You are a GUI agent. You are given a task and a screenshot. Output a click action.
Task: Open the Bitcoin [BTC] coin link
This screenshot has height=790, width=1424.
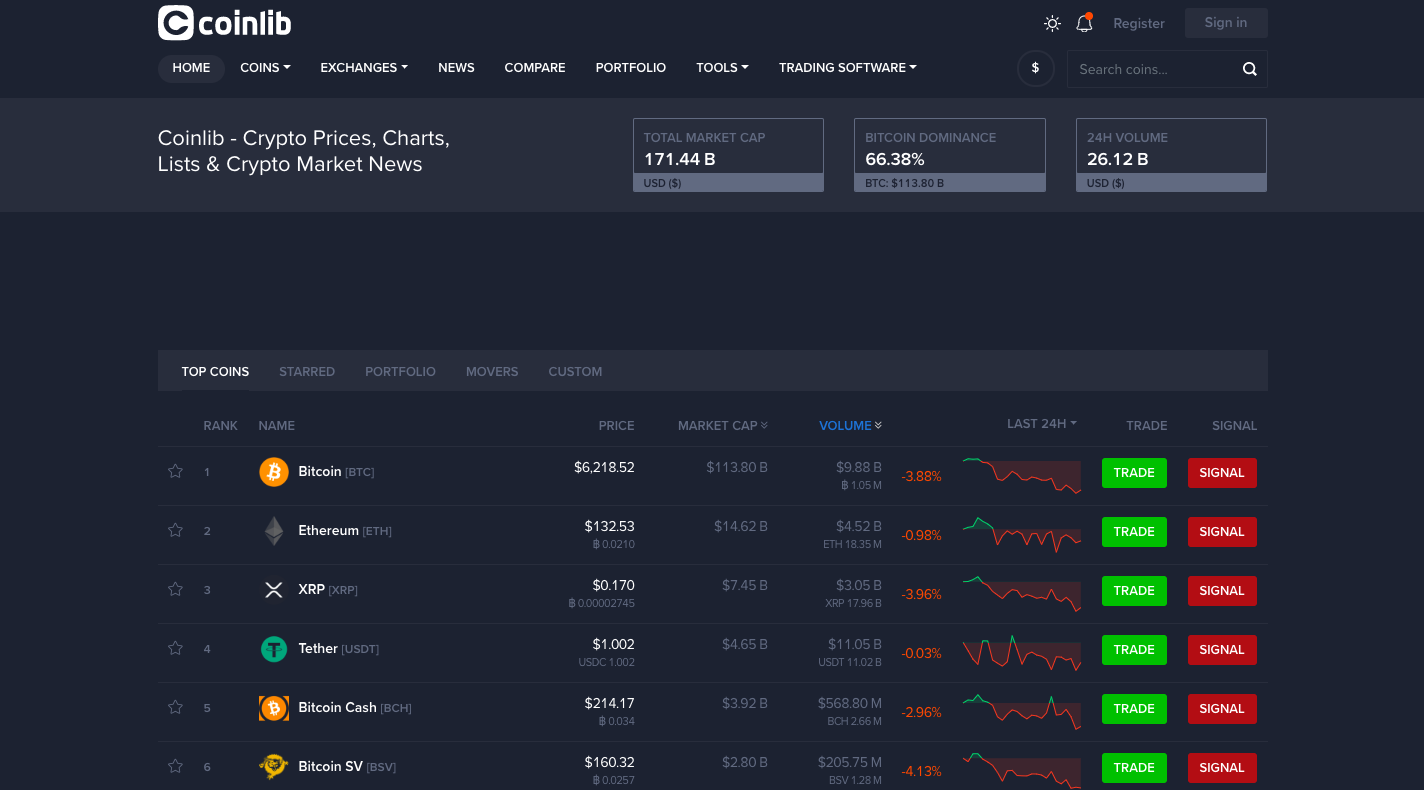click(x=336, y=471)
